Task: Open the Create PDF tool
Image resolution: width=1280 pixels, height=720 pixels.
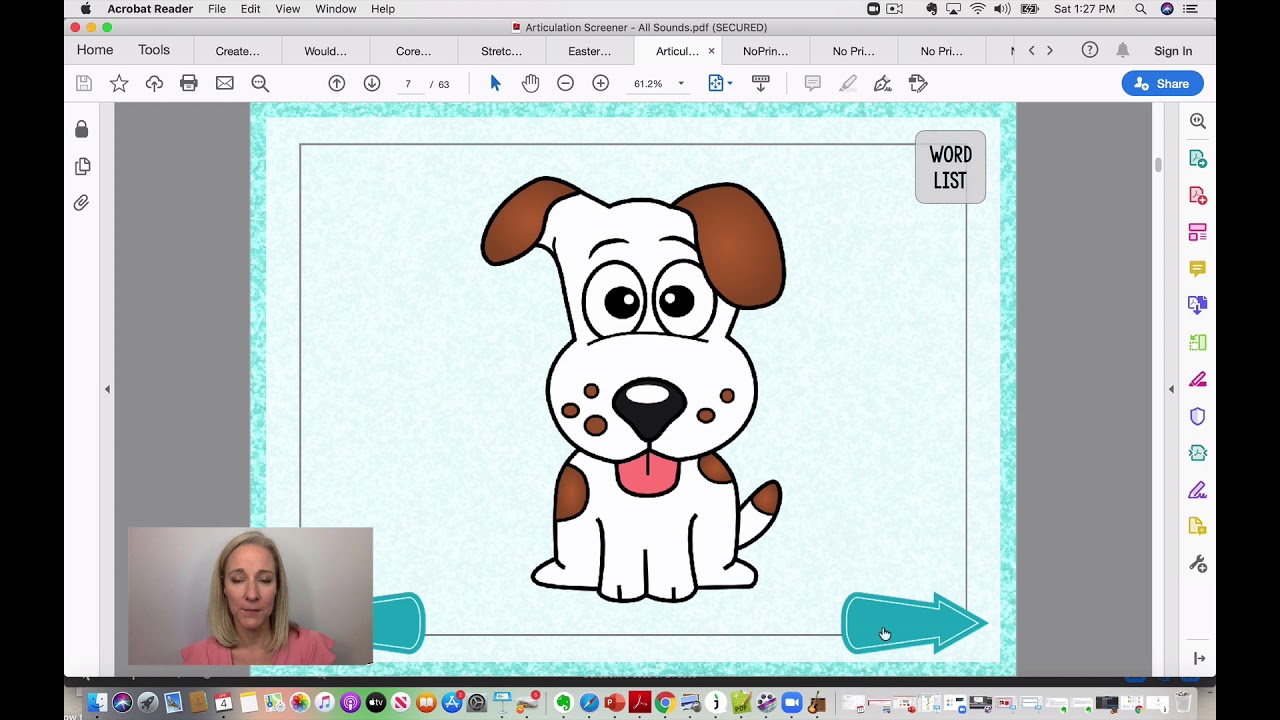Action: click(x=1198, y=195)
